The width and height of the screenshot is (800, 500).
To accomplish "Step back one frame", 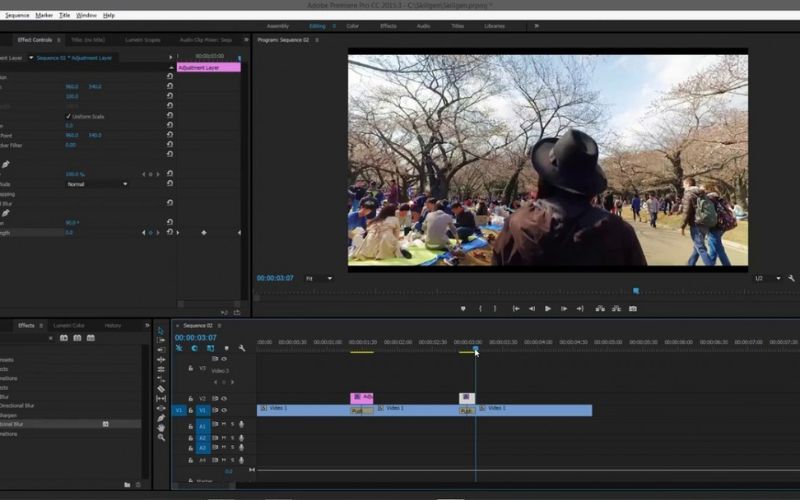I will tap(532, 309).
